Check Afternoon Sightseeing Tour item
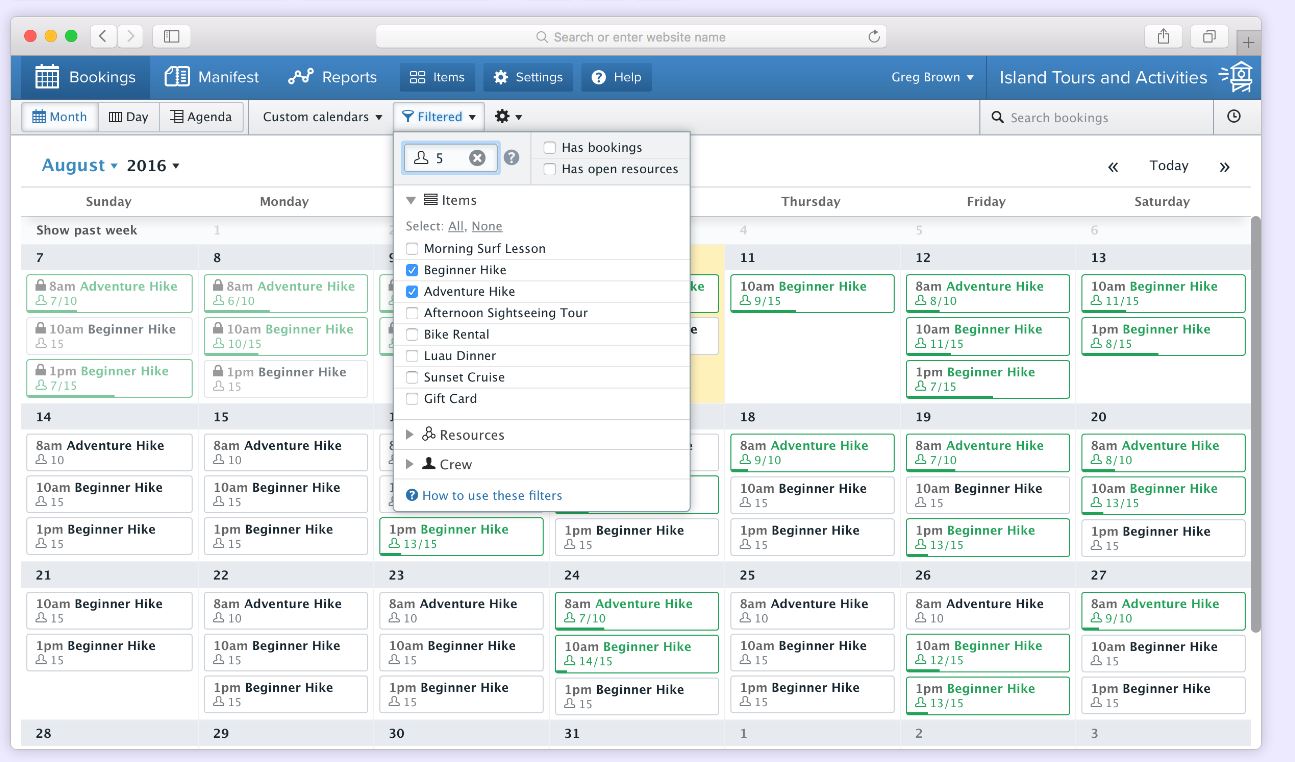Viewport: 1295px width, 762px height. pos(412,313)
